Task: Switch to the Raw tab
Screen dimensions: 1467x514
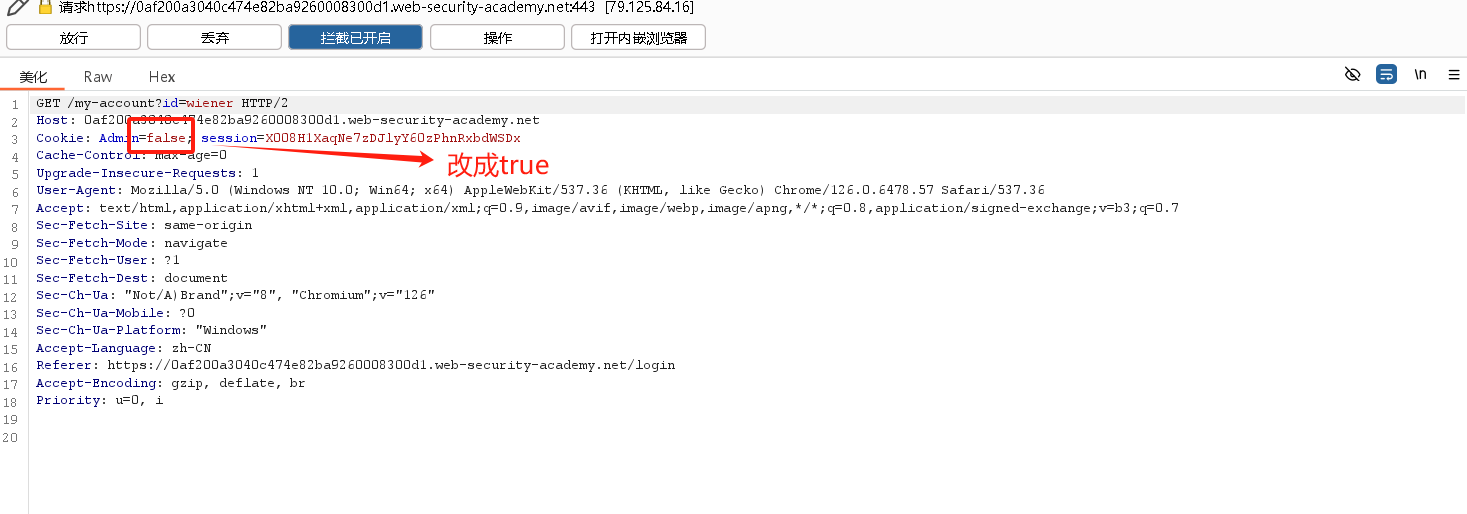Action: [x=98, y=77]
